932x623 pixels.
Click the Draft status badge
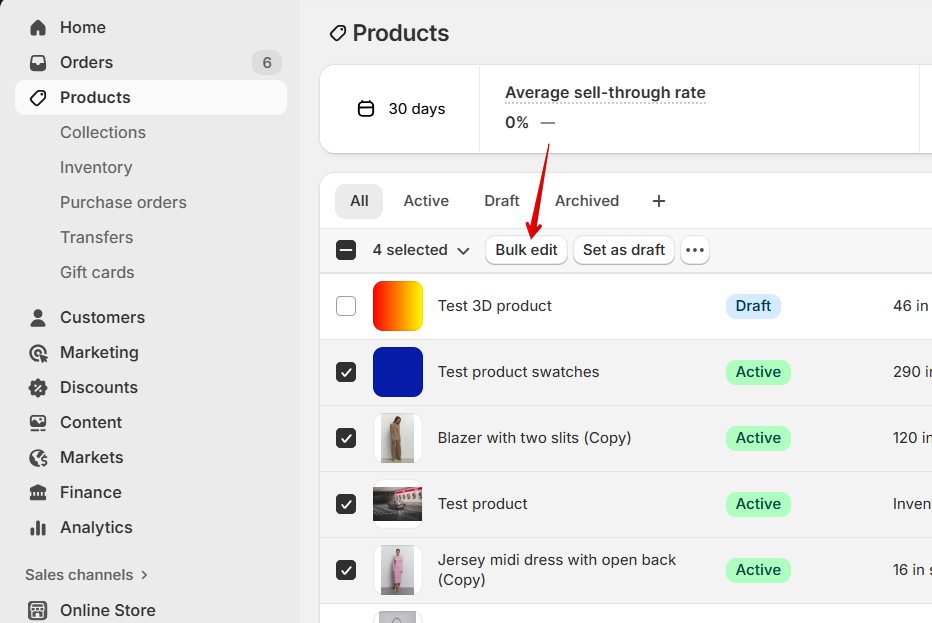click(x=753, y=306)
